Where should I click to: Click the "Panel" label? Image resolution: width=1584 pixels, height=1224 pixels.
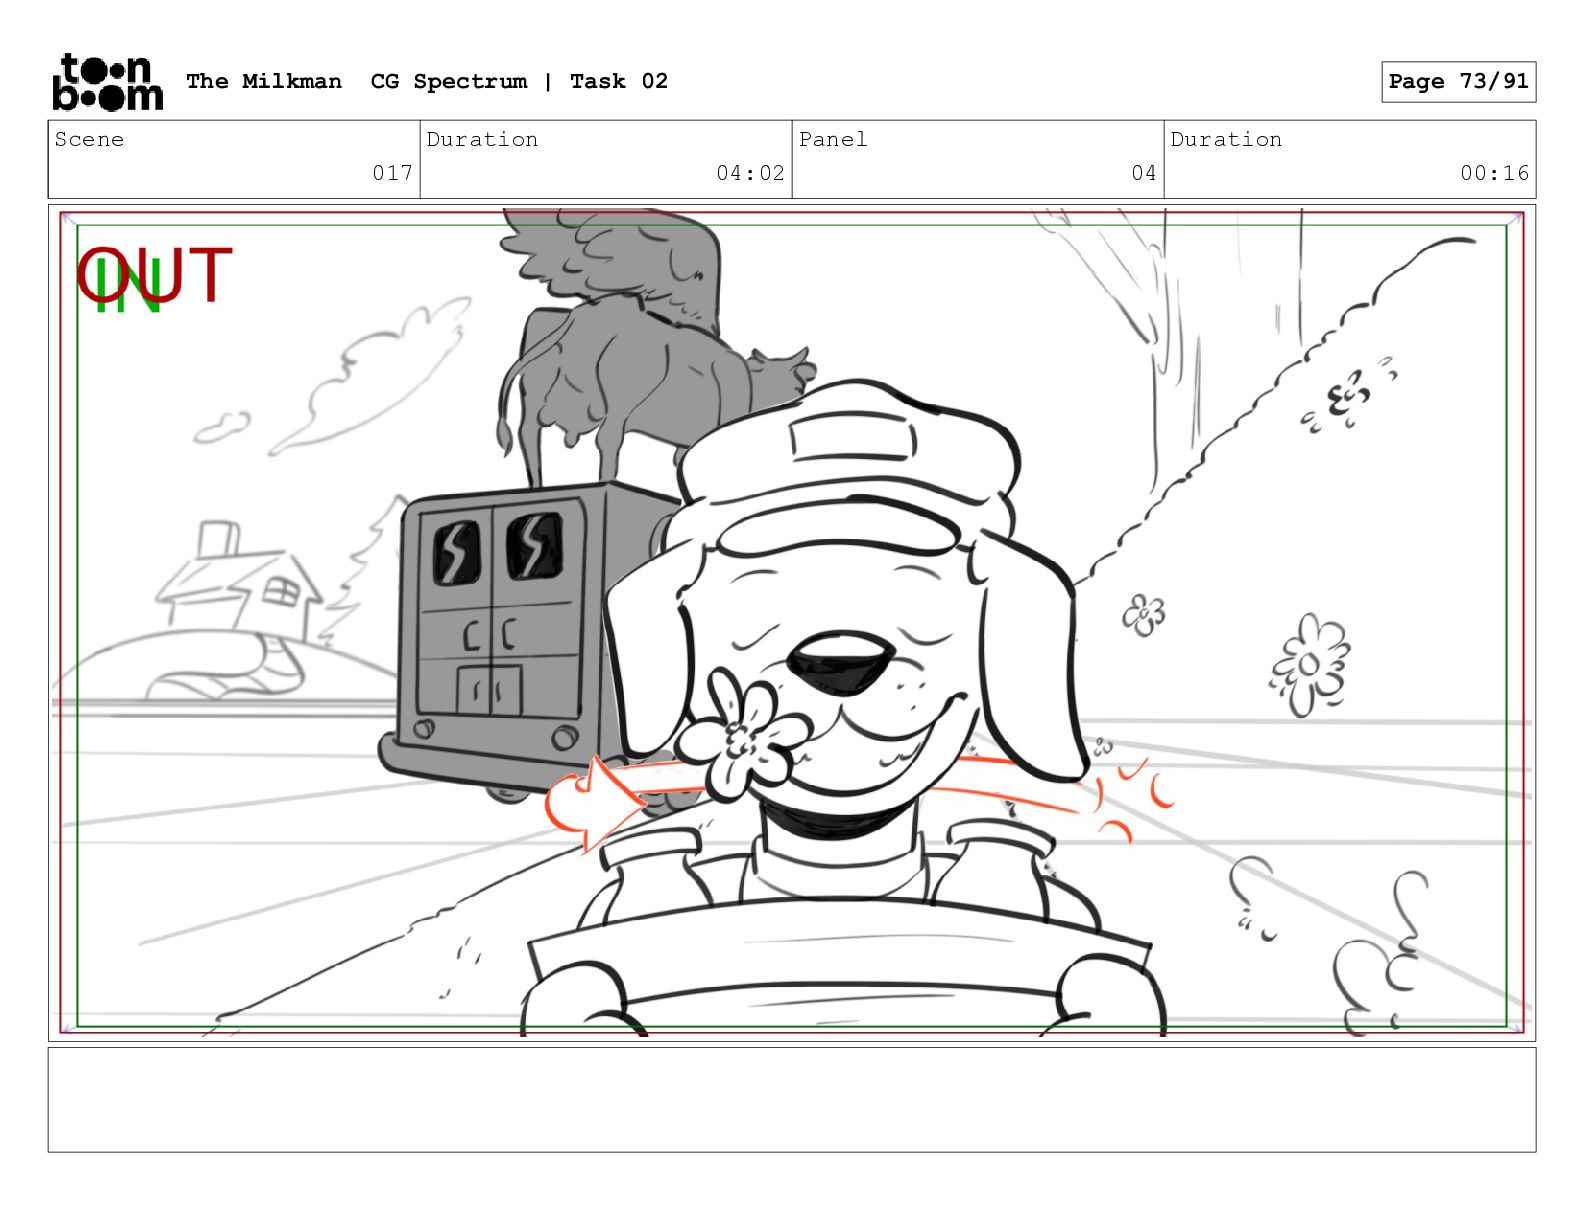pos(833,139)
